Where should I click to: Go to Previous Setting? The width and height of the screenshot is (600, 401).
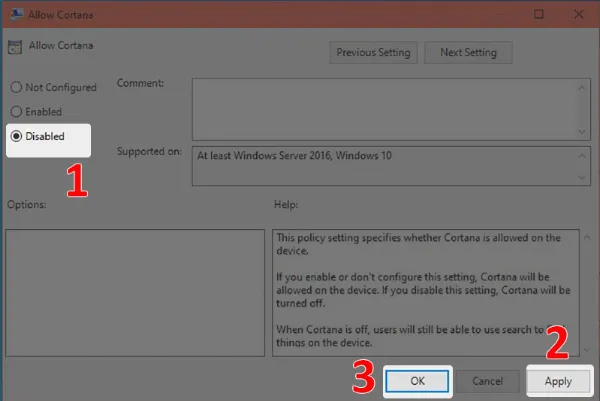(x=374, y=52)
